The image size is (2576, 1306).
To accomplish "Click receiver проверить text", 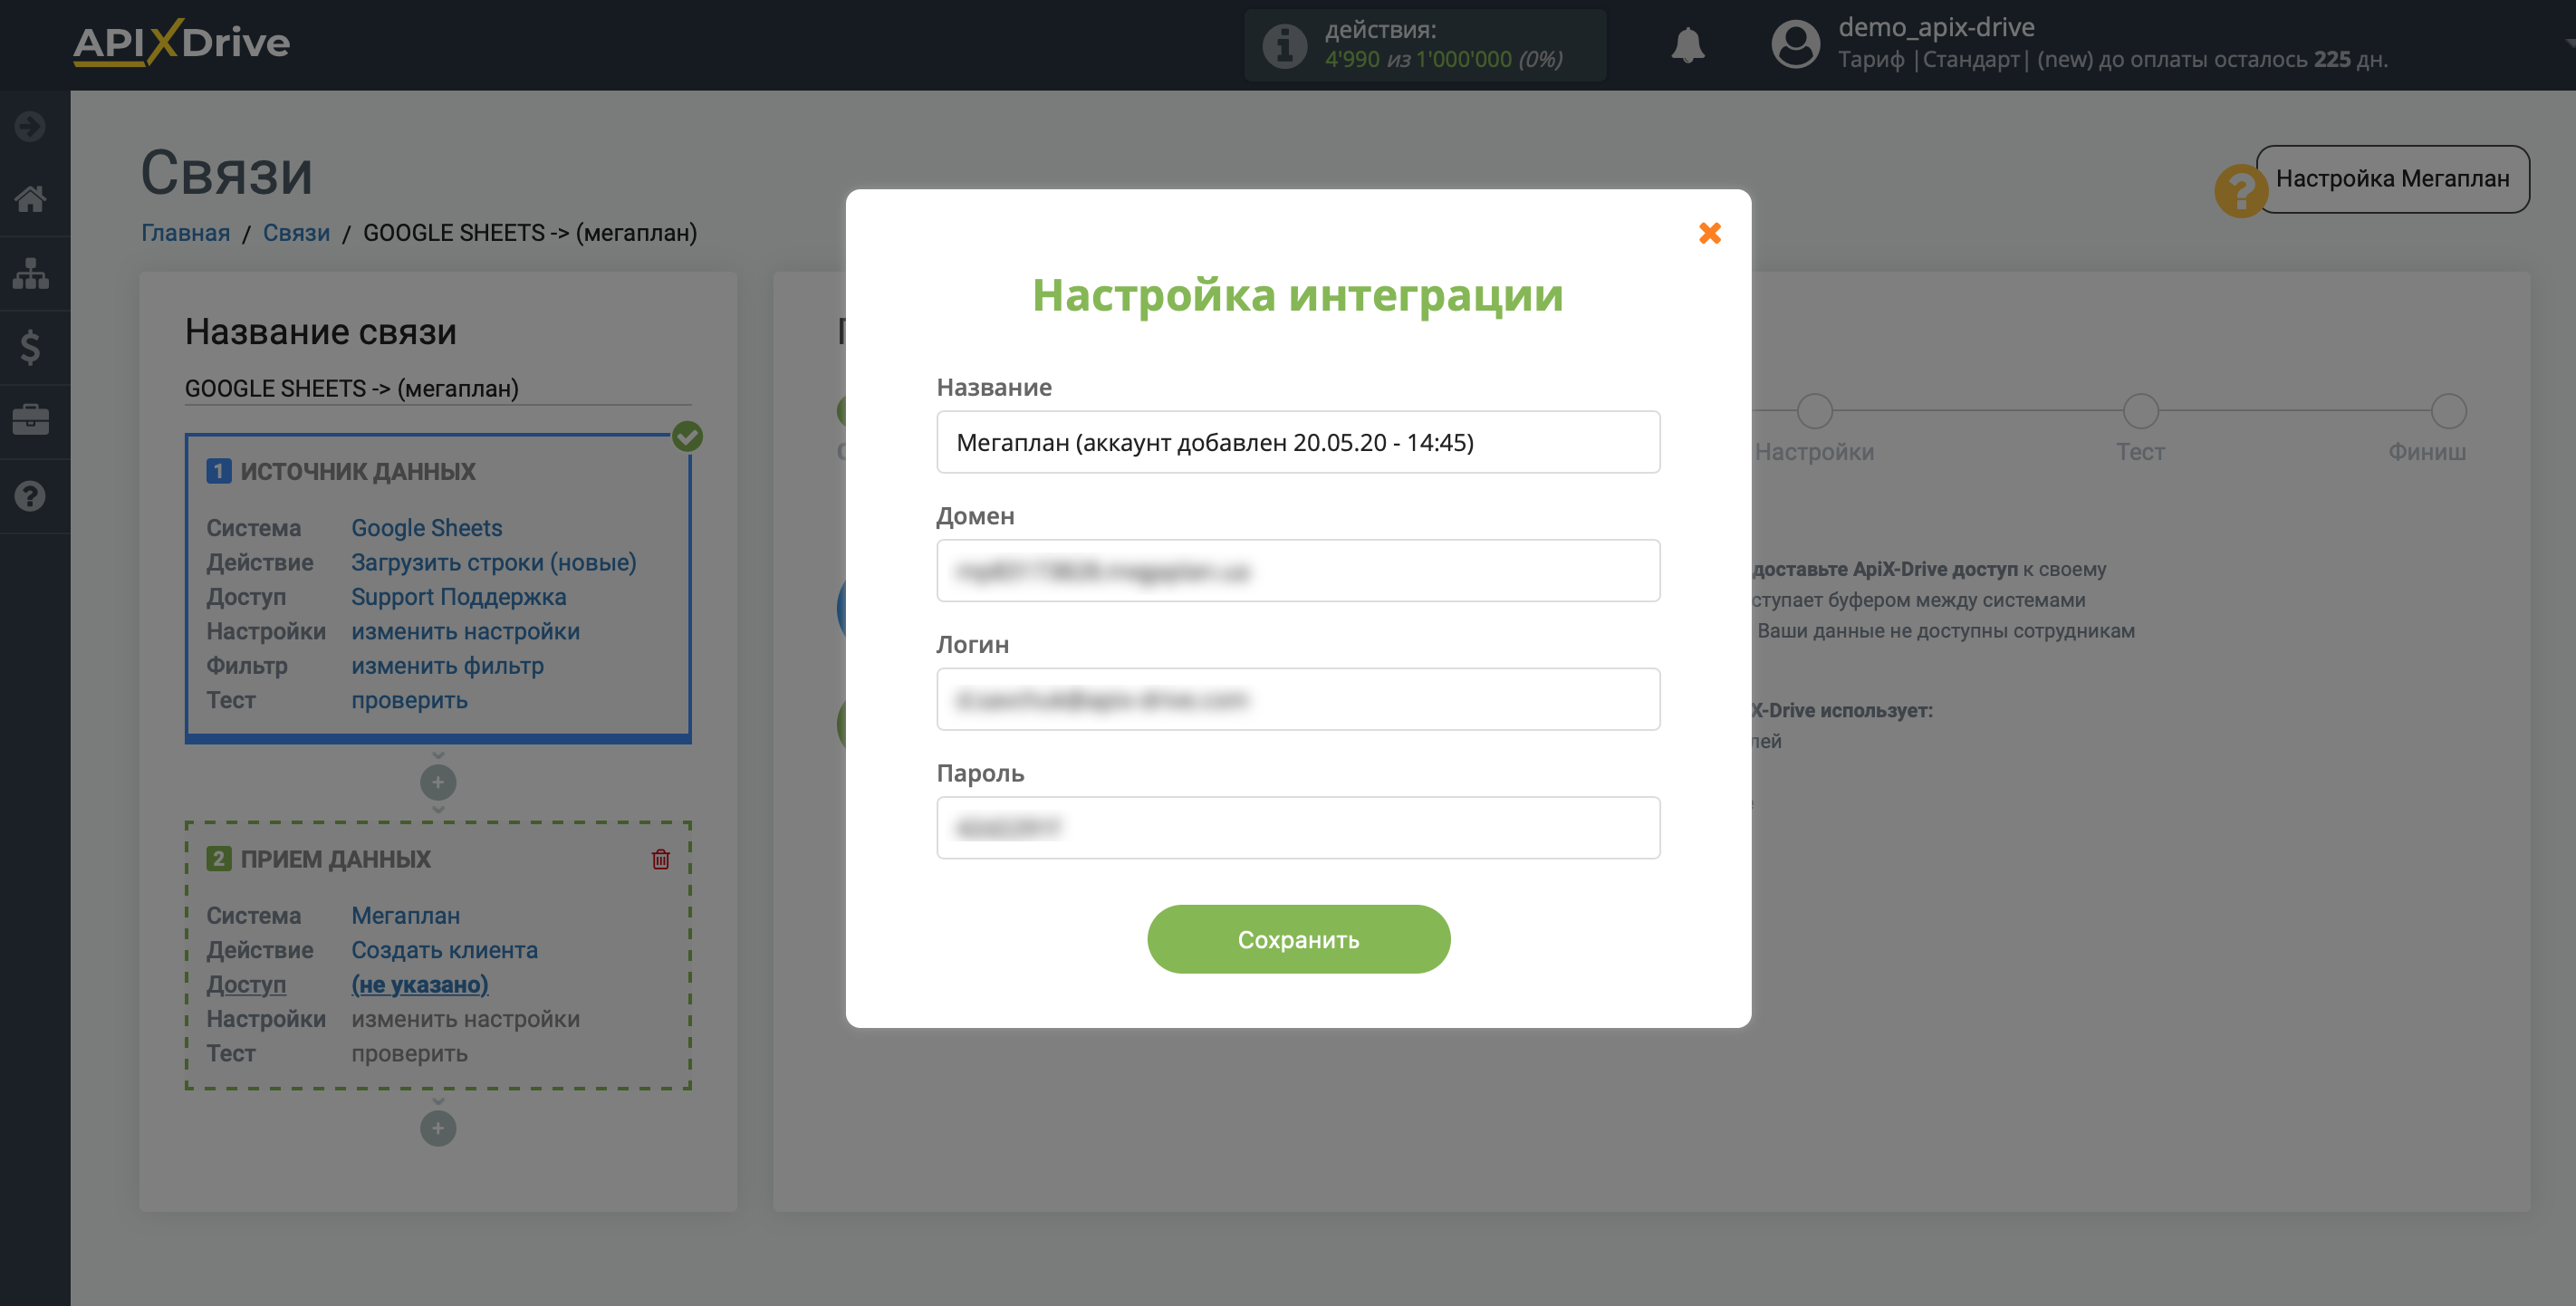I will [409, 1053].
